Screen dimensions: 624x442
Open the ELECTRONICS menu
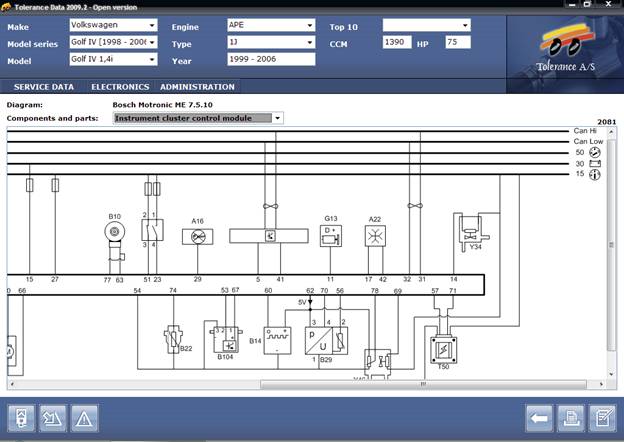click(x=120, y=87)
